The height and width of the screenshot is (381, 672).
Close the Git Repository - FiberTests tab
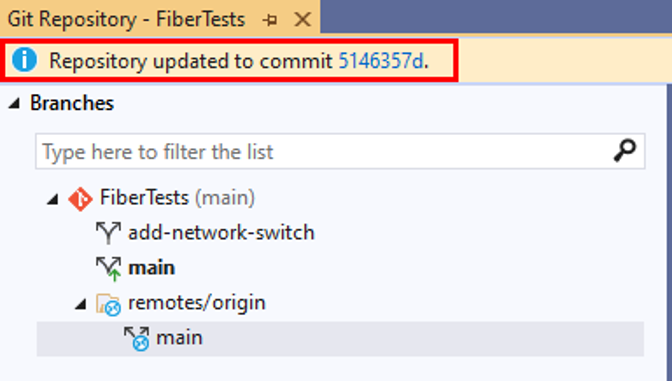(x=303, y=20)
